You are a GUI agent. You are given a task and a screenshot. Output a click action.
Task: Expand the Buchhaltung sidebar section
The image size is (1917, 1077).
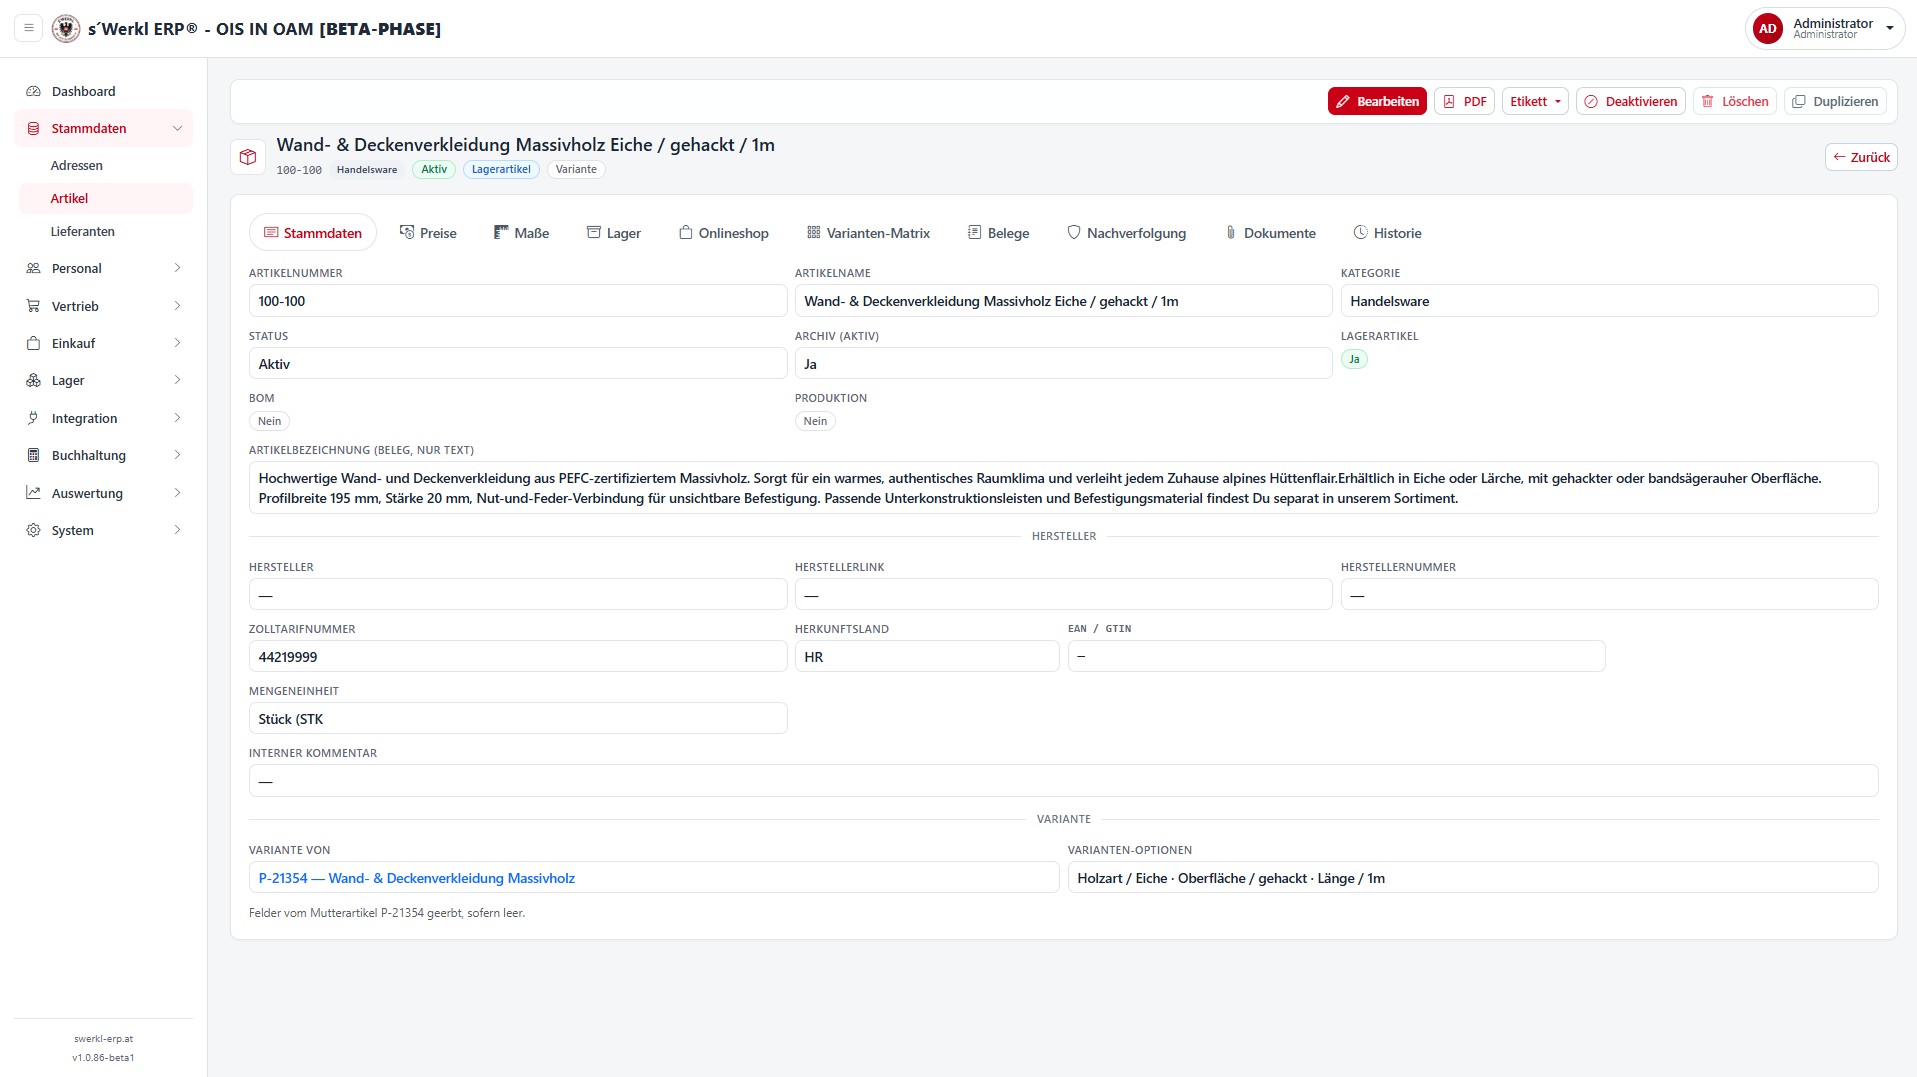click(x=103, y=455)
